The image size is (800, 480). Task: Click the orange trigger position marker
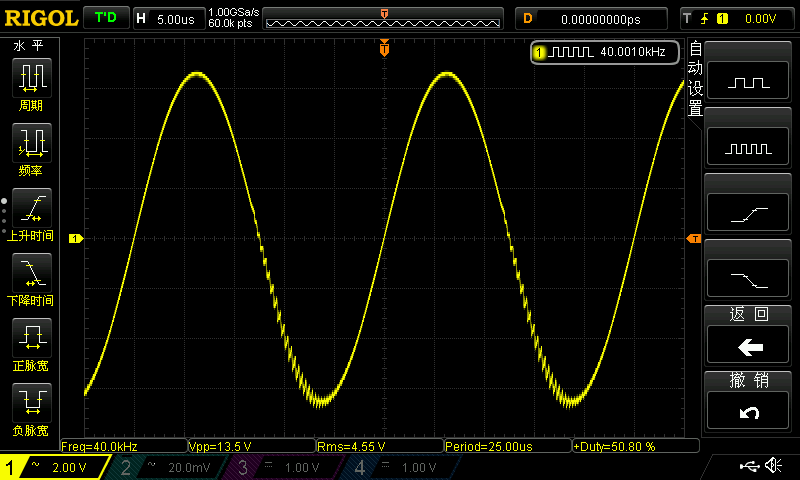384,48
